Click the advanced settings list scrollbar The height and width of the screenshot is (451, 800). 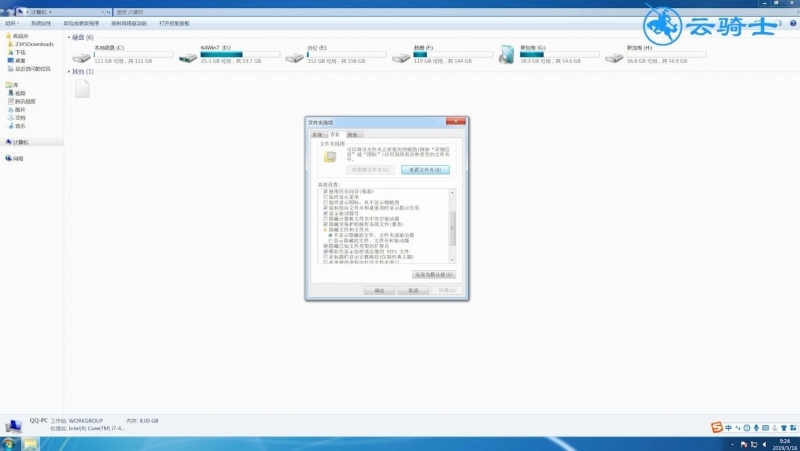[x=452, y=226]
